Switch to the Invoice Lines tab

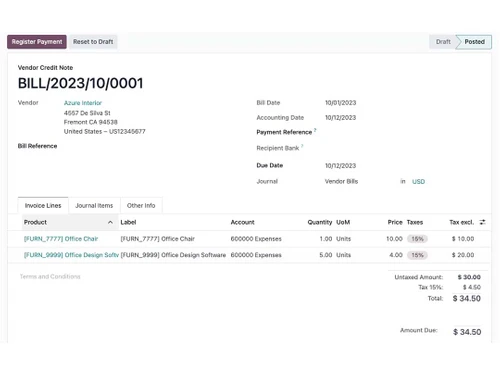tap(43, 206)
